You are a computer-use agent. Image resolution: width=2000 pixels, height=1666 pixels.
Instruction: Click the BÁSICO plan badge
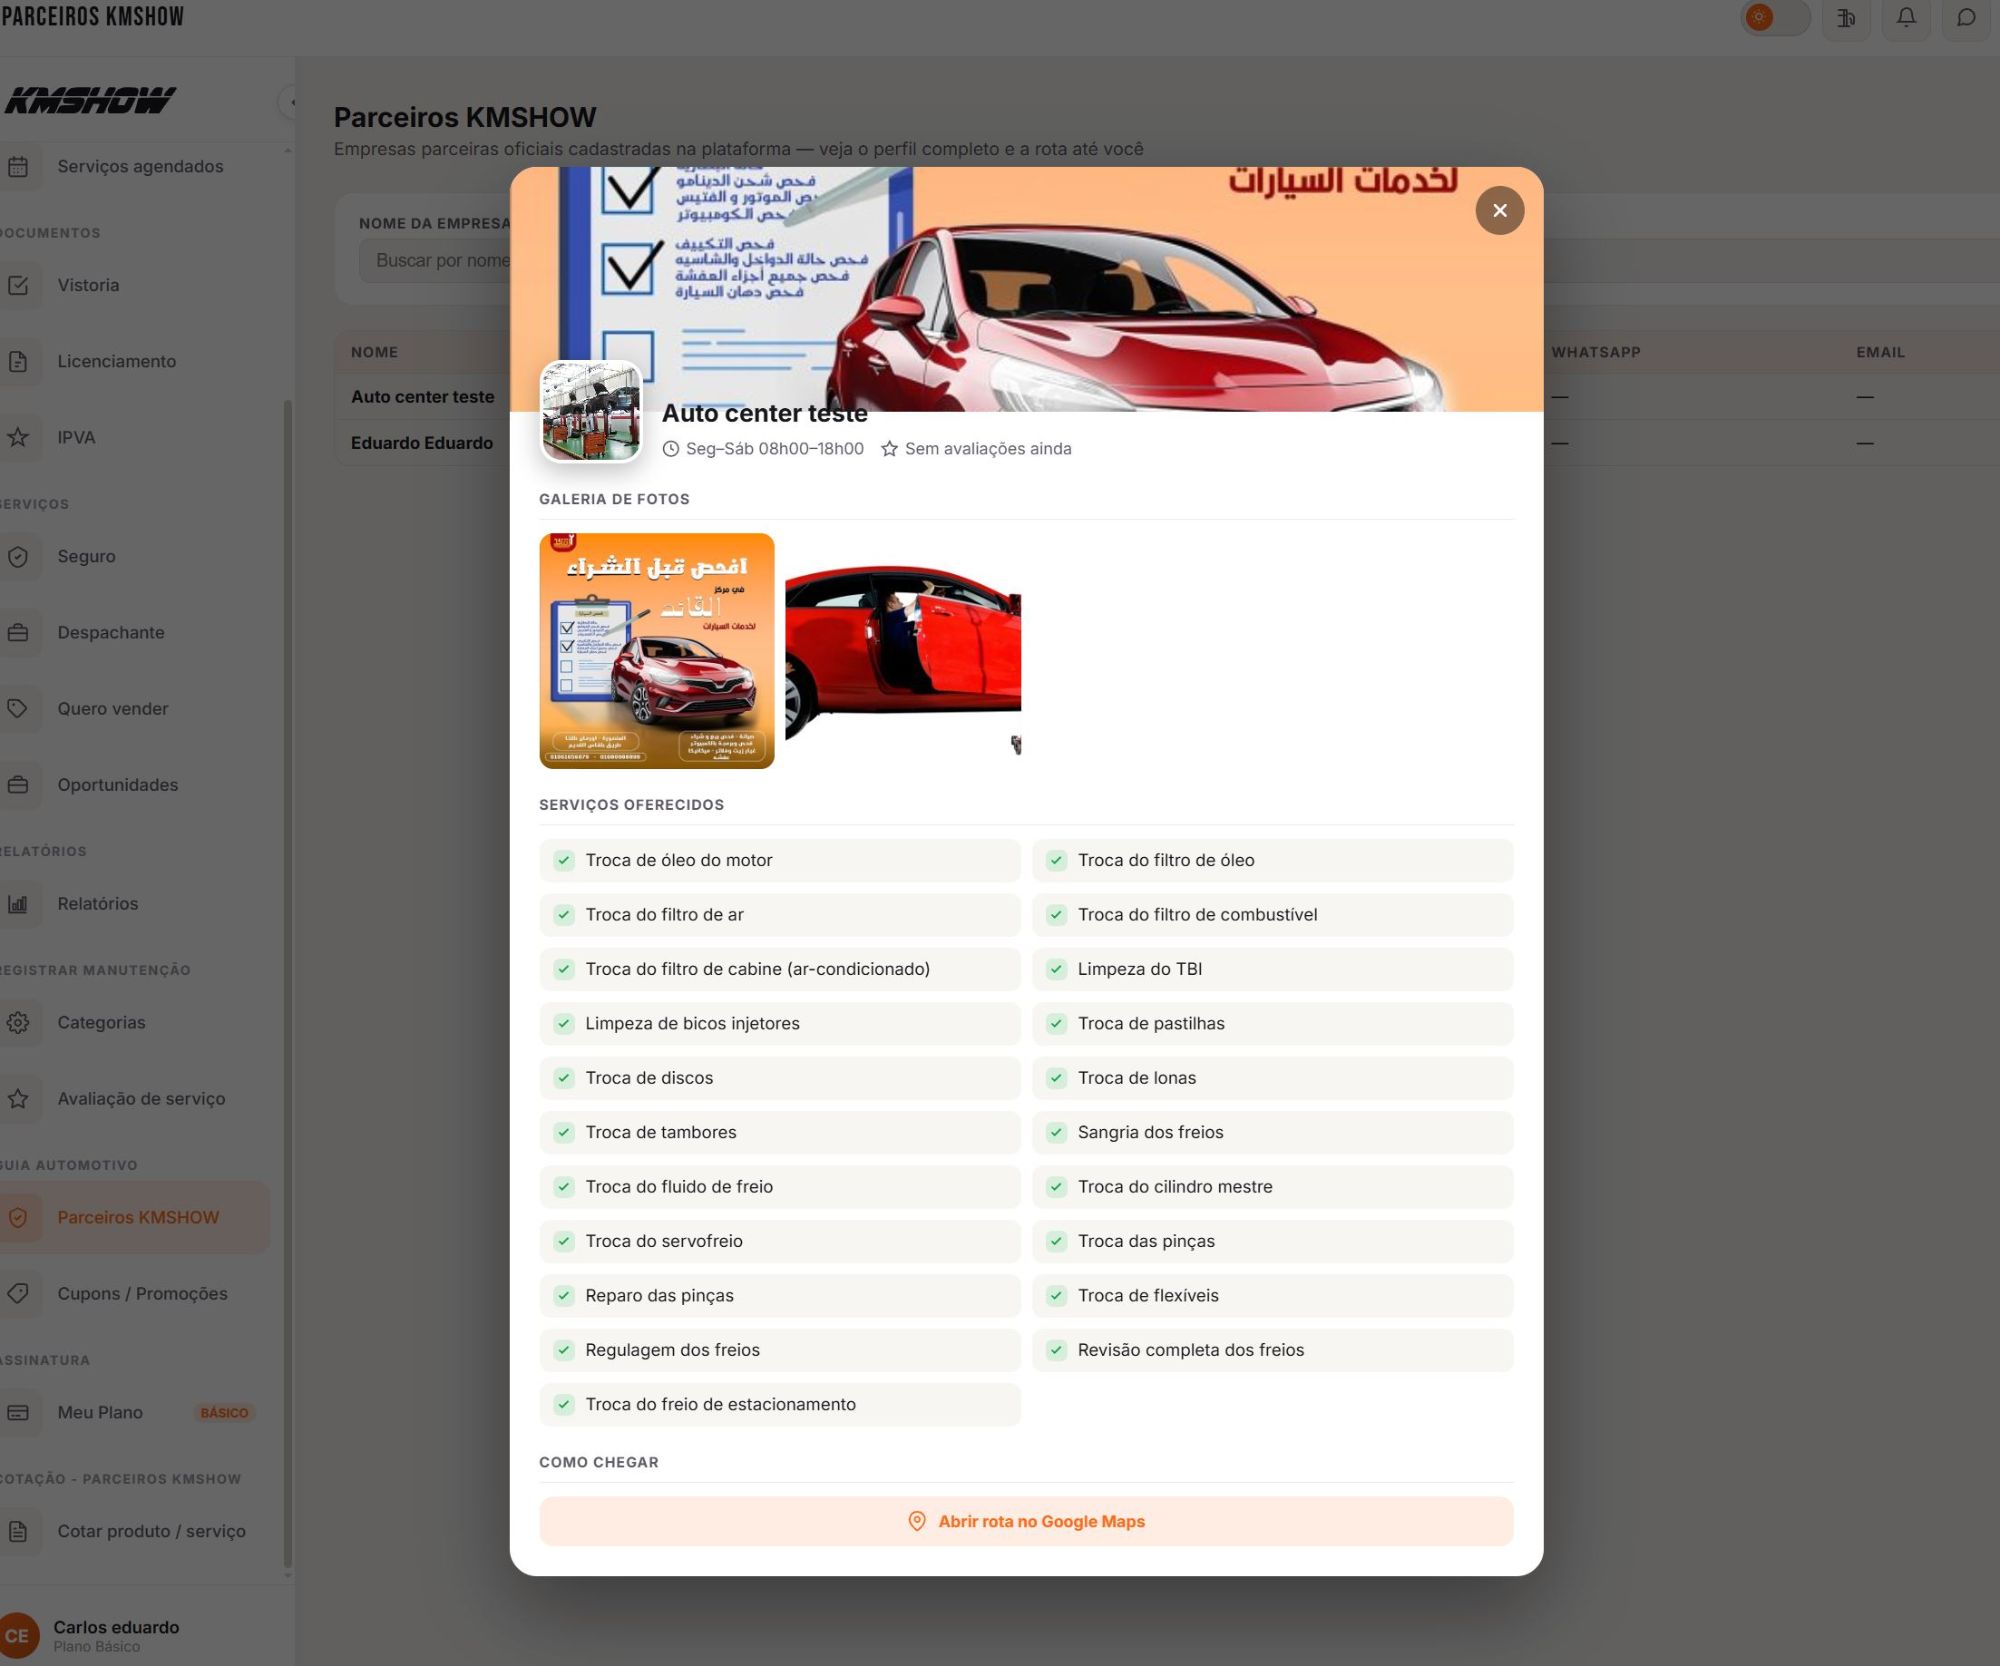[x=224, y=1413]
